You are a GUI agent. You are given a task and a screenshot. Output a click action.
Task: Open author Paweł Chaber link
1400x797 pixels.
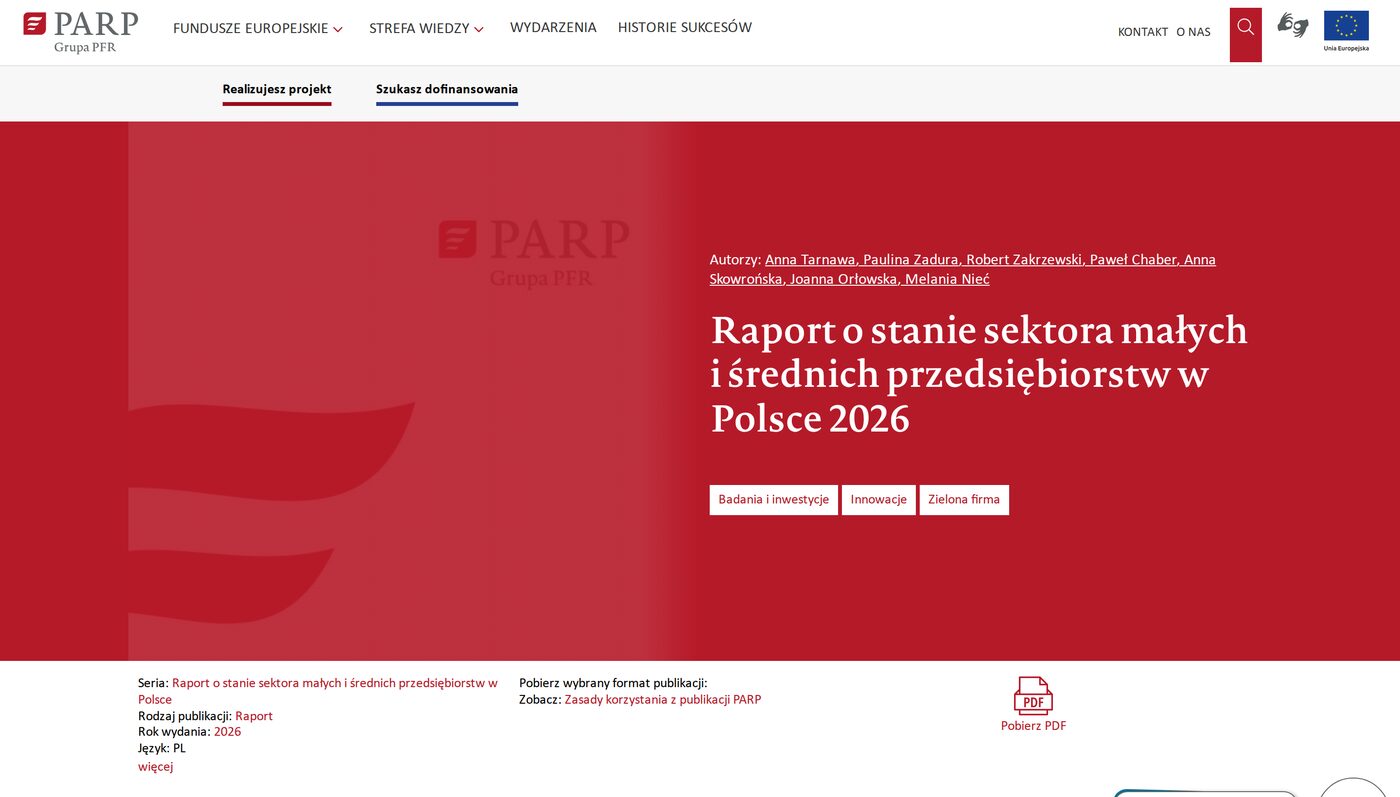pos(1133,260)
